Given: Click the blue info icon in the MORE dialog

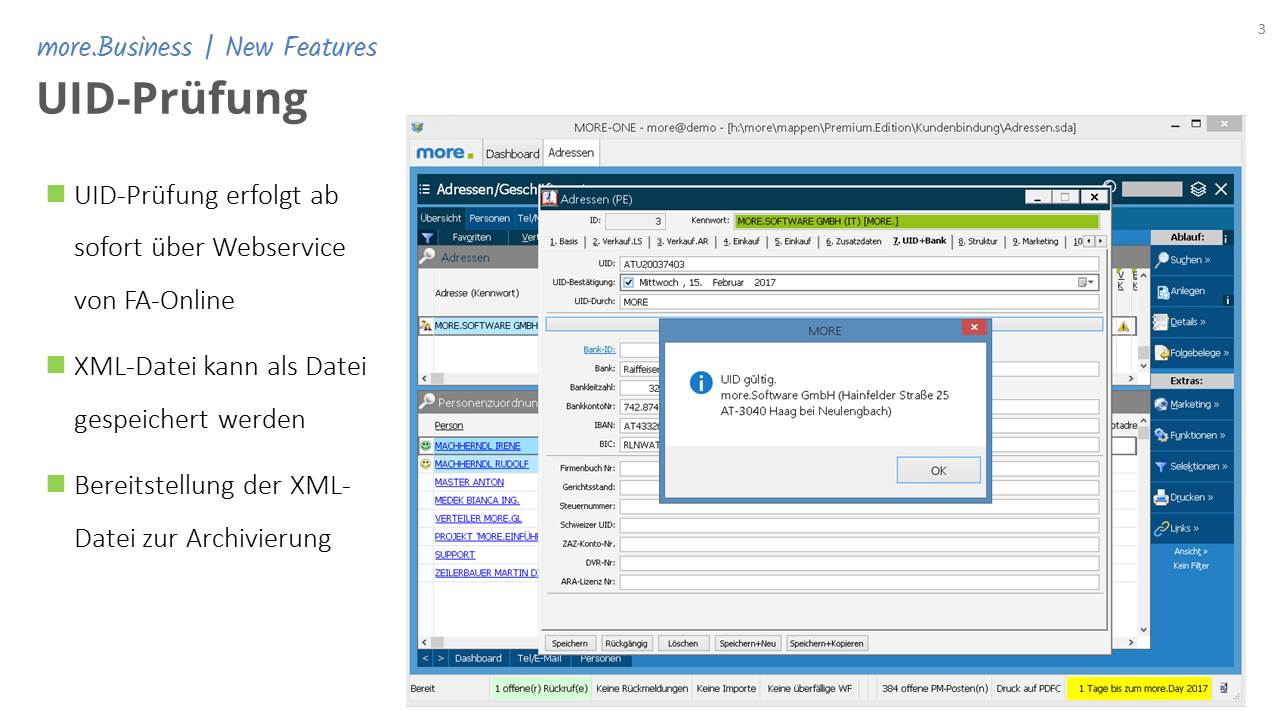Looking at the screenshot, I should coord(701,382).
